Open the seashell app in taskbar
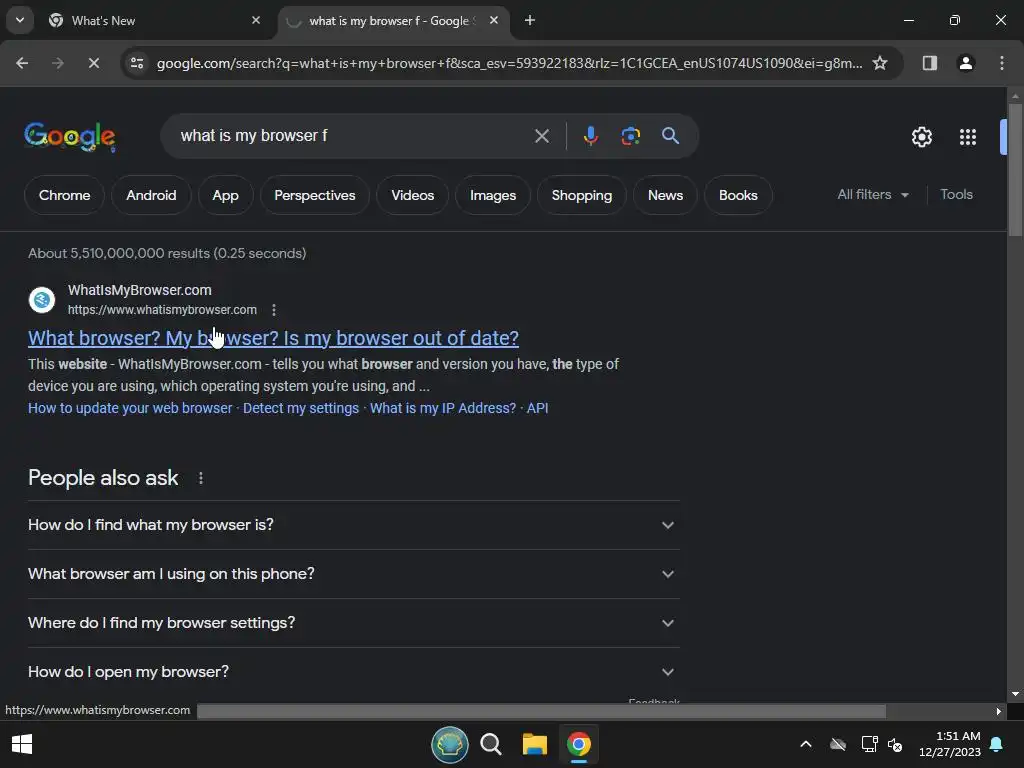Image resolution: width=1024 pixels, height=768 pixels. (449, 744)
